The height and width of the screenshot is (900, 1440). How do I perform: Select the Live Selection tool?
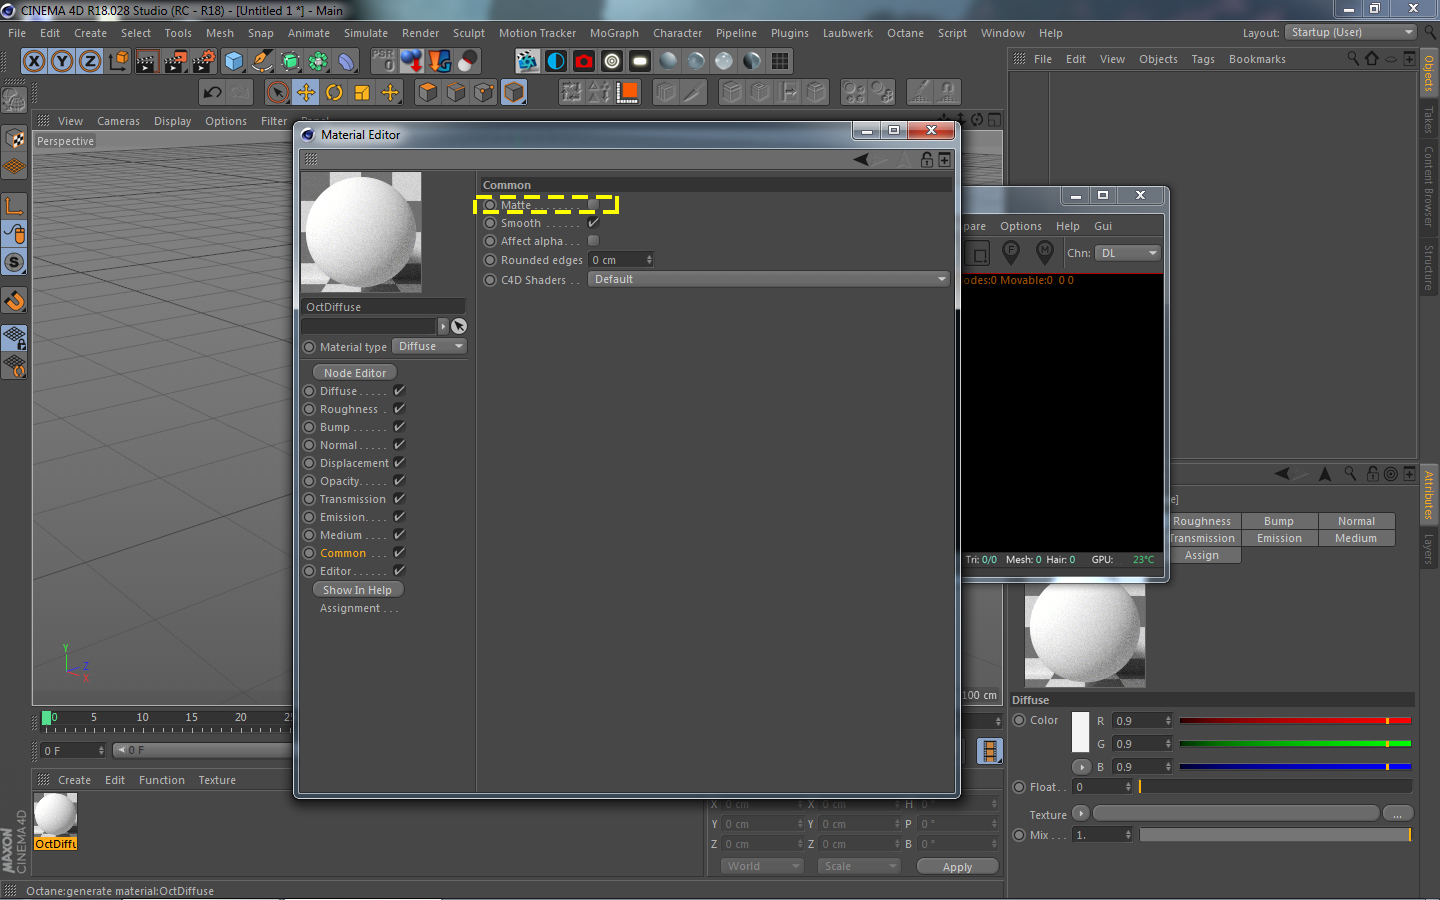(x=278, y=93)
